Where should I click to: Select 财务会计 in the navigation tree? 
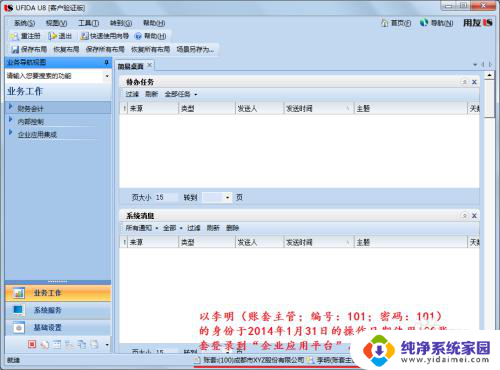[30, 108]
